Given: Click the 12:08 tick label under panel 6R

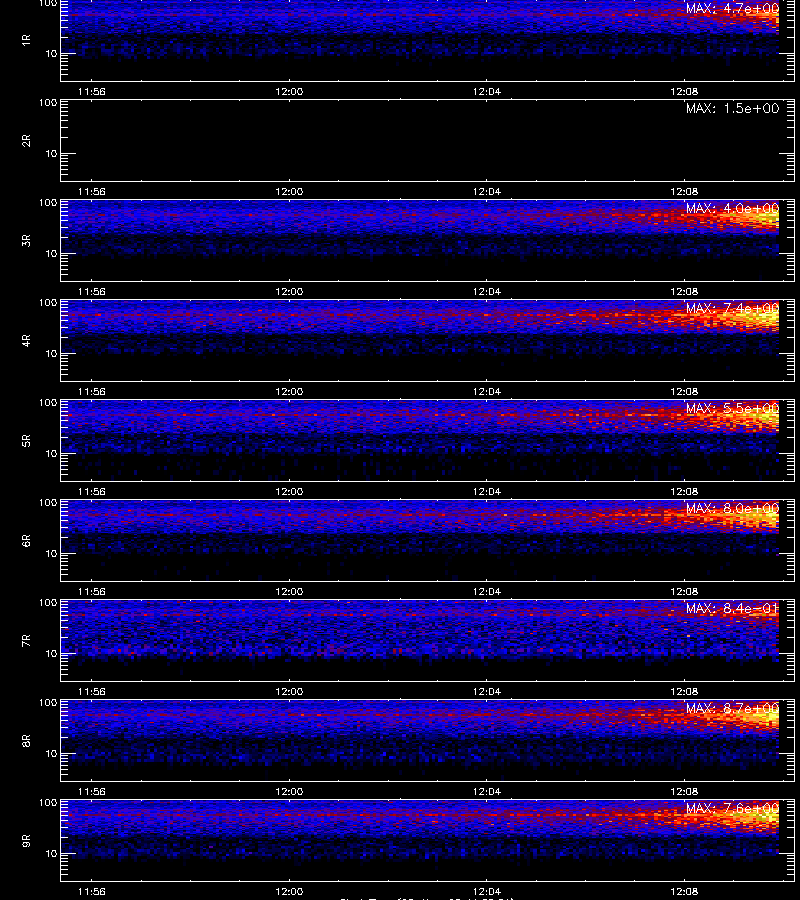Looking at the screenshot, I should [684, 592].
